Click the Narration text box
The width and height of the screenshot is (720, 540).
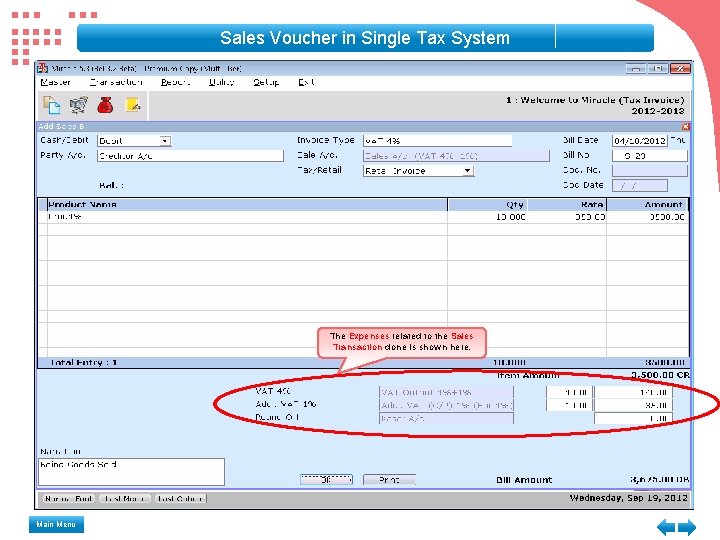coord(131,472)
